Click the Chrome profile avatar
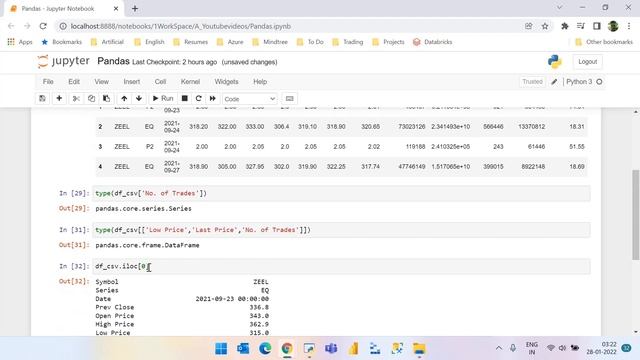 click(x=613, y=26)
